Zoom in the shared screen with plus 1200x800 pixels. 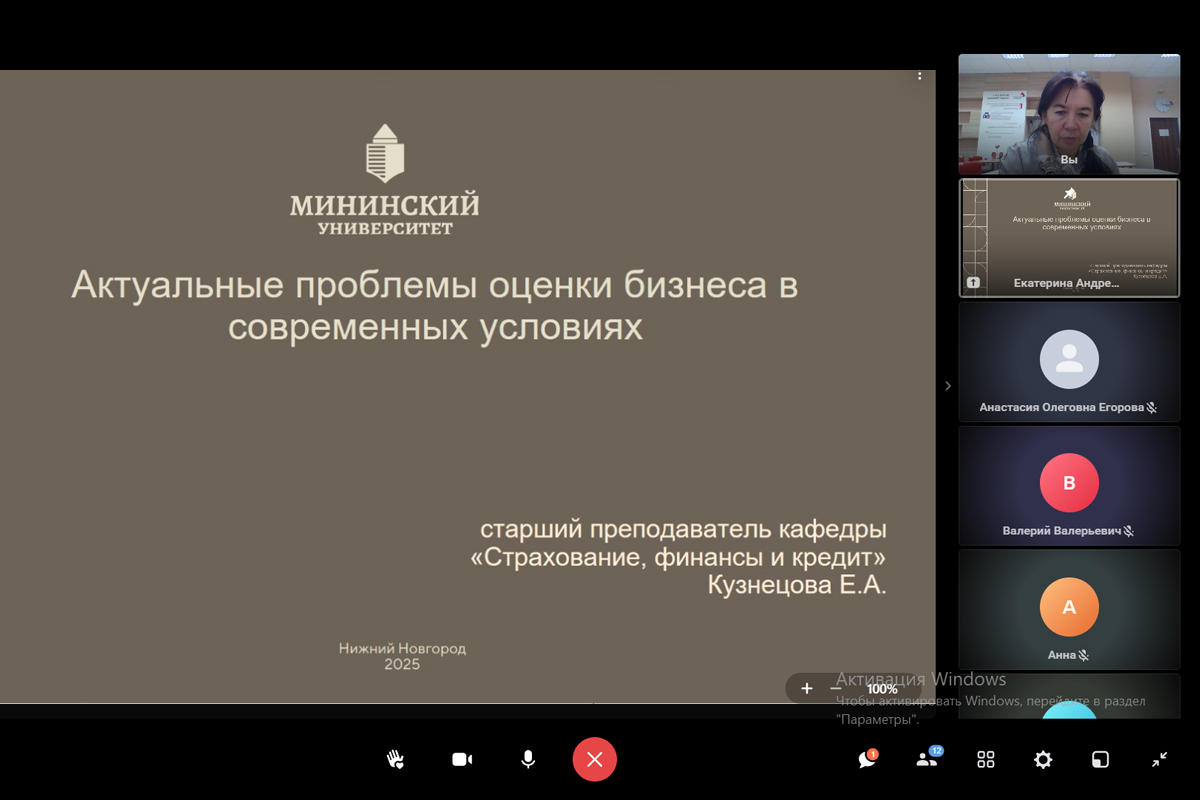point(807,688)
